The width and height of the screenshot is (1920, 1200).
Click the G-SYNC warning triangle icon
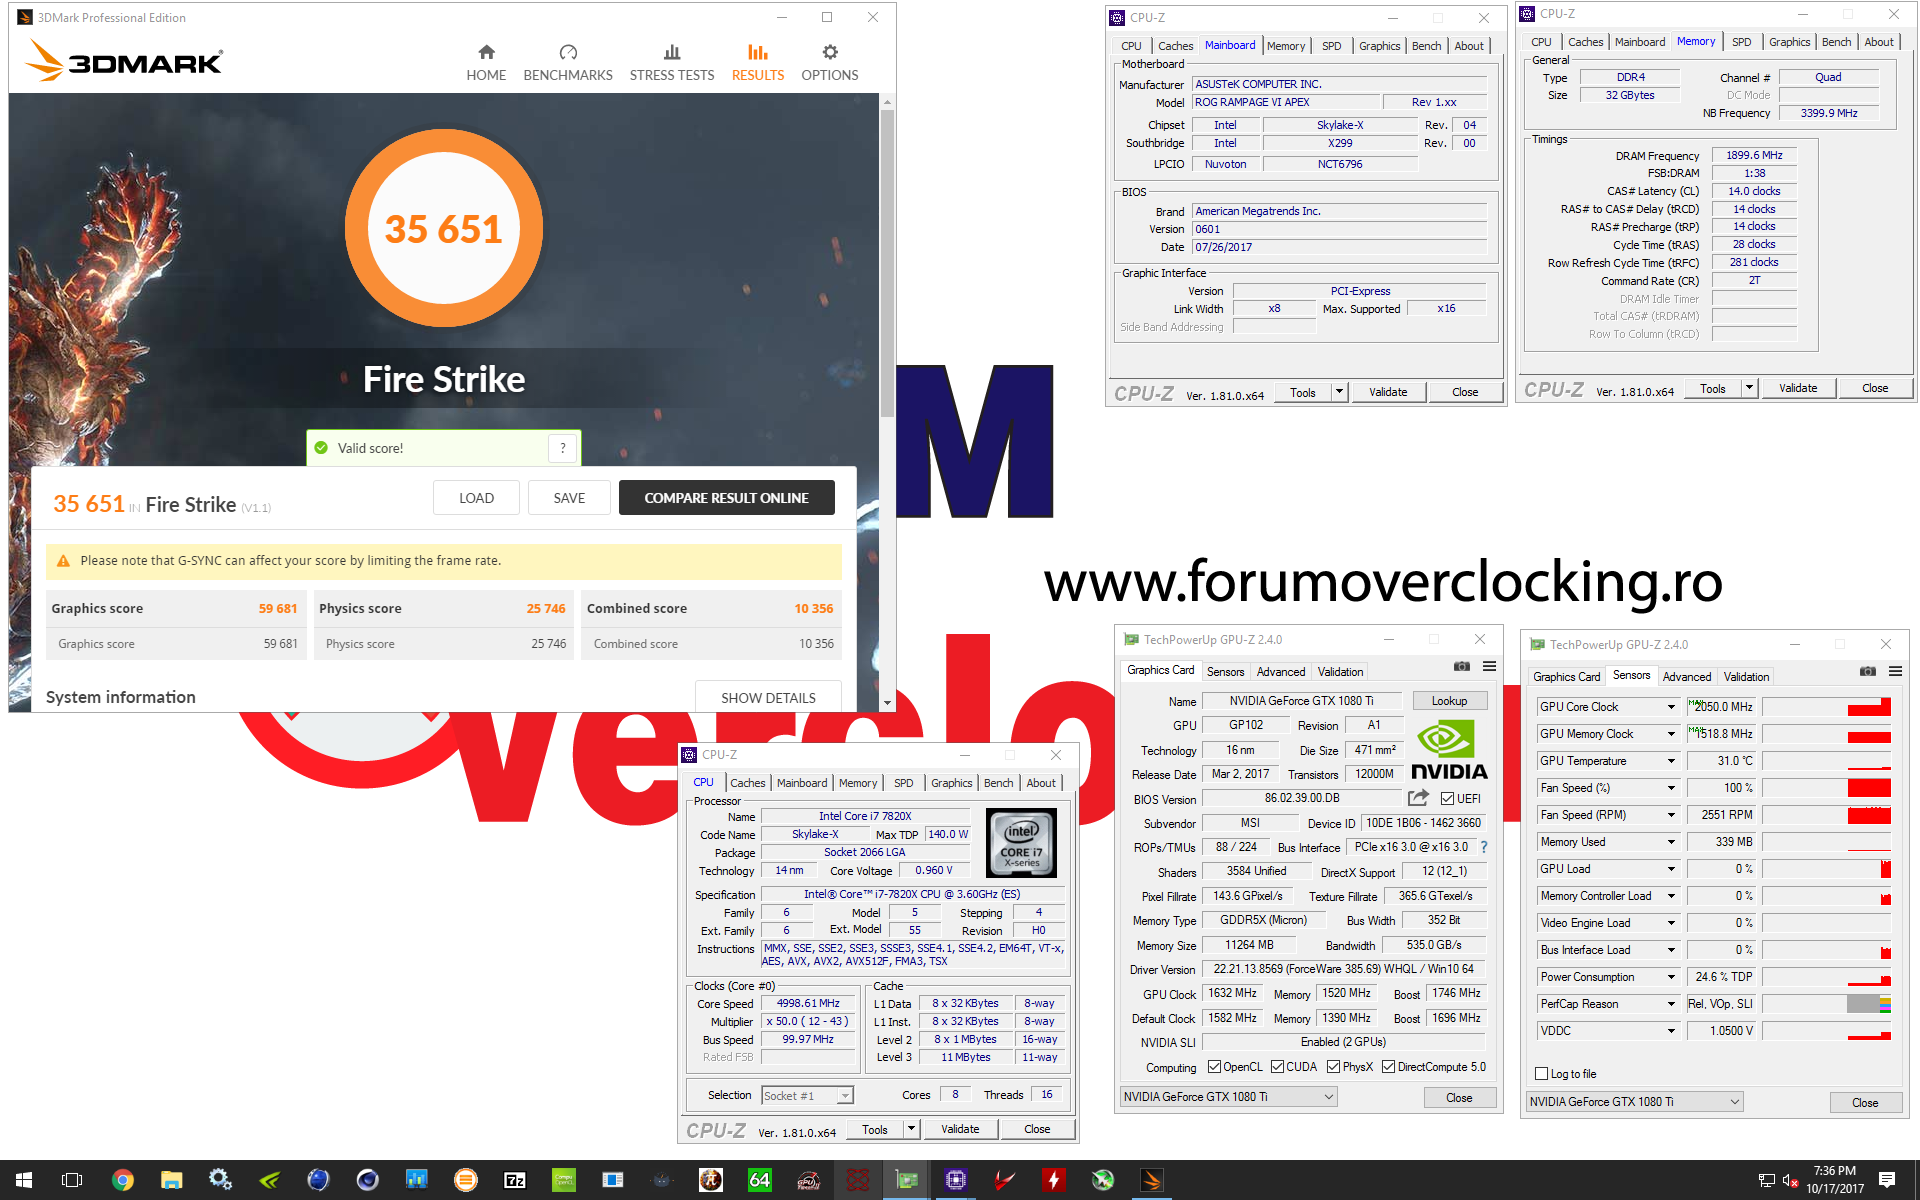63,561
